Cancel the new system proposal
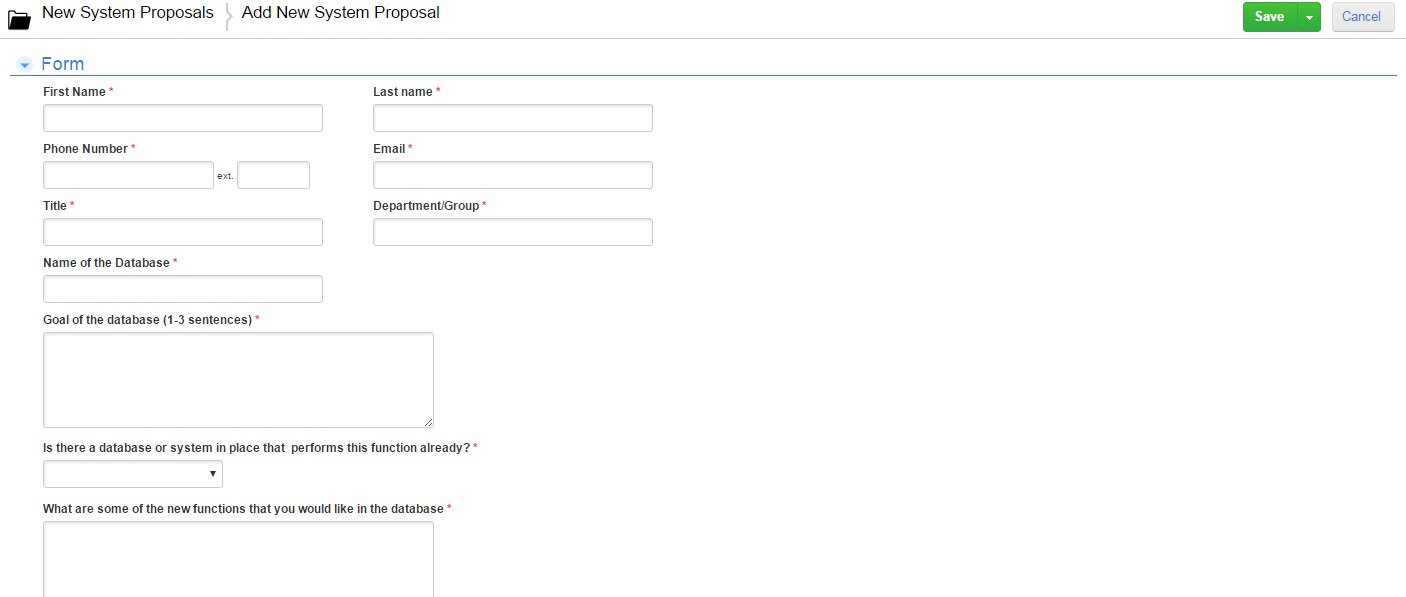1406x597 pixels. click(1362, 17)
